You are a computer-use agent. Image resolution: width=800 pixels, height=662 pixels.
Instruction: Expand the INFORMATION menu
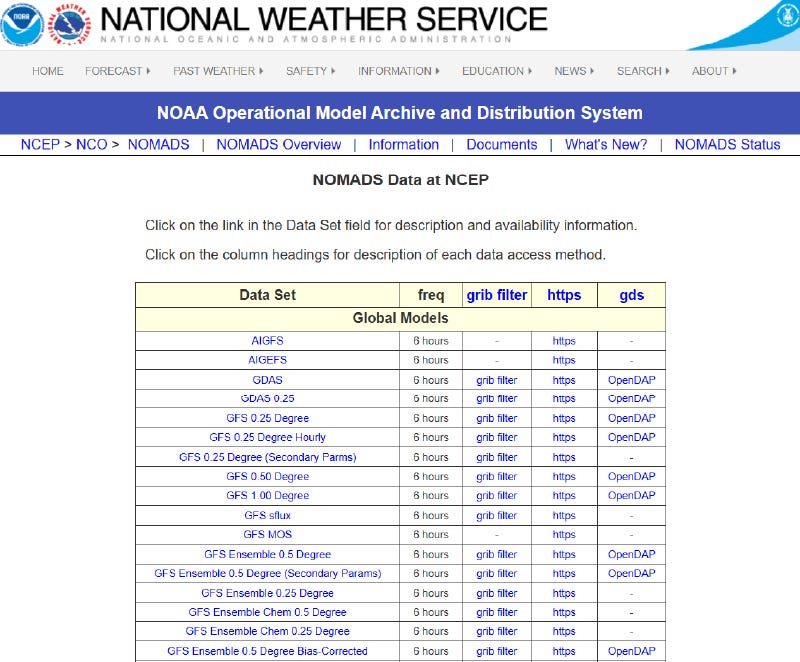[x=398, y=71]
